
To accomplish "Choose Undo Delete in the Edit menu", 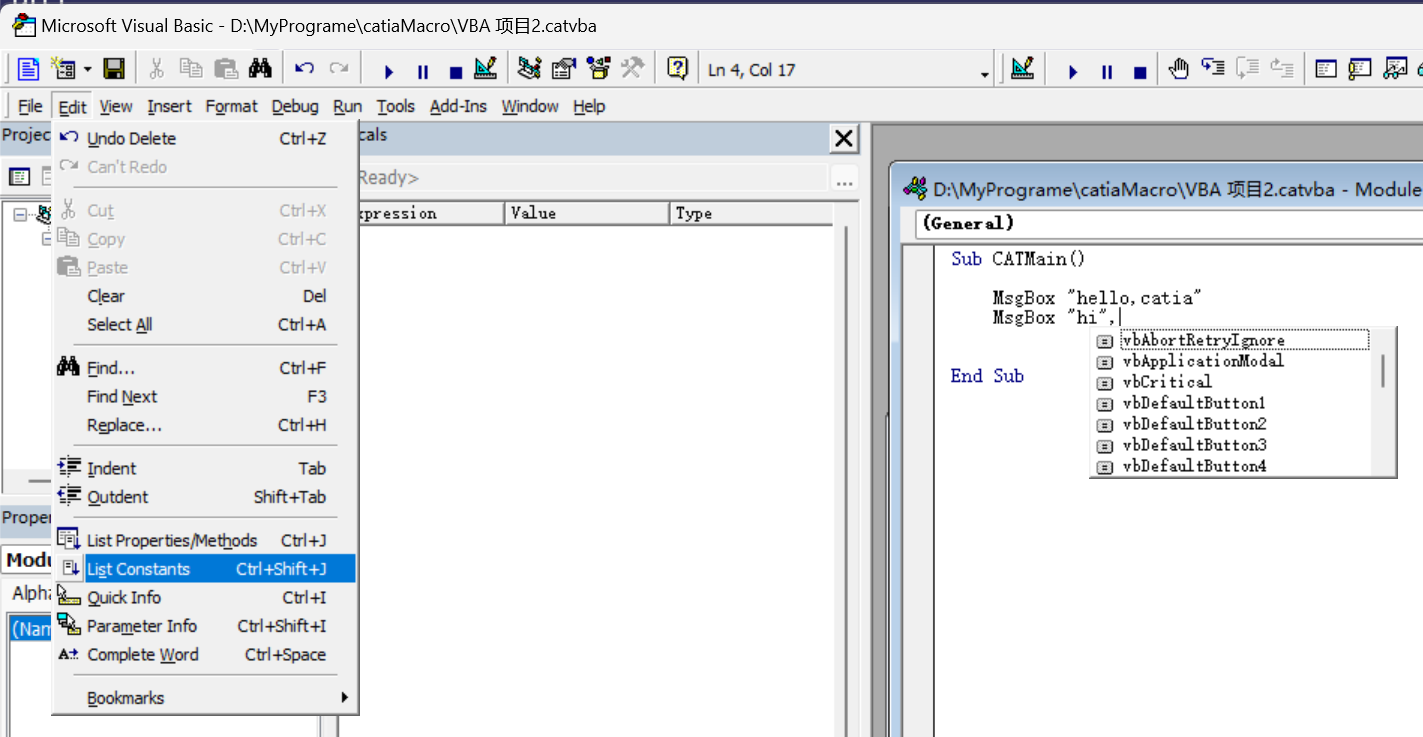I will click(x=205, y=139).
